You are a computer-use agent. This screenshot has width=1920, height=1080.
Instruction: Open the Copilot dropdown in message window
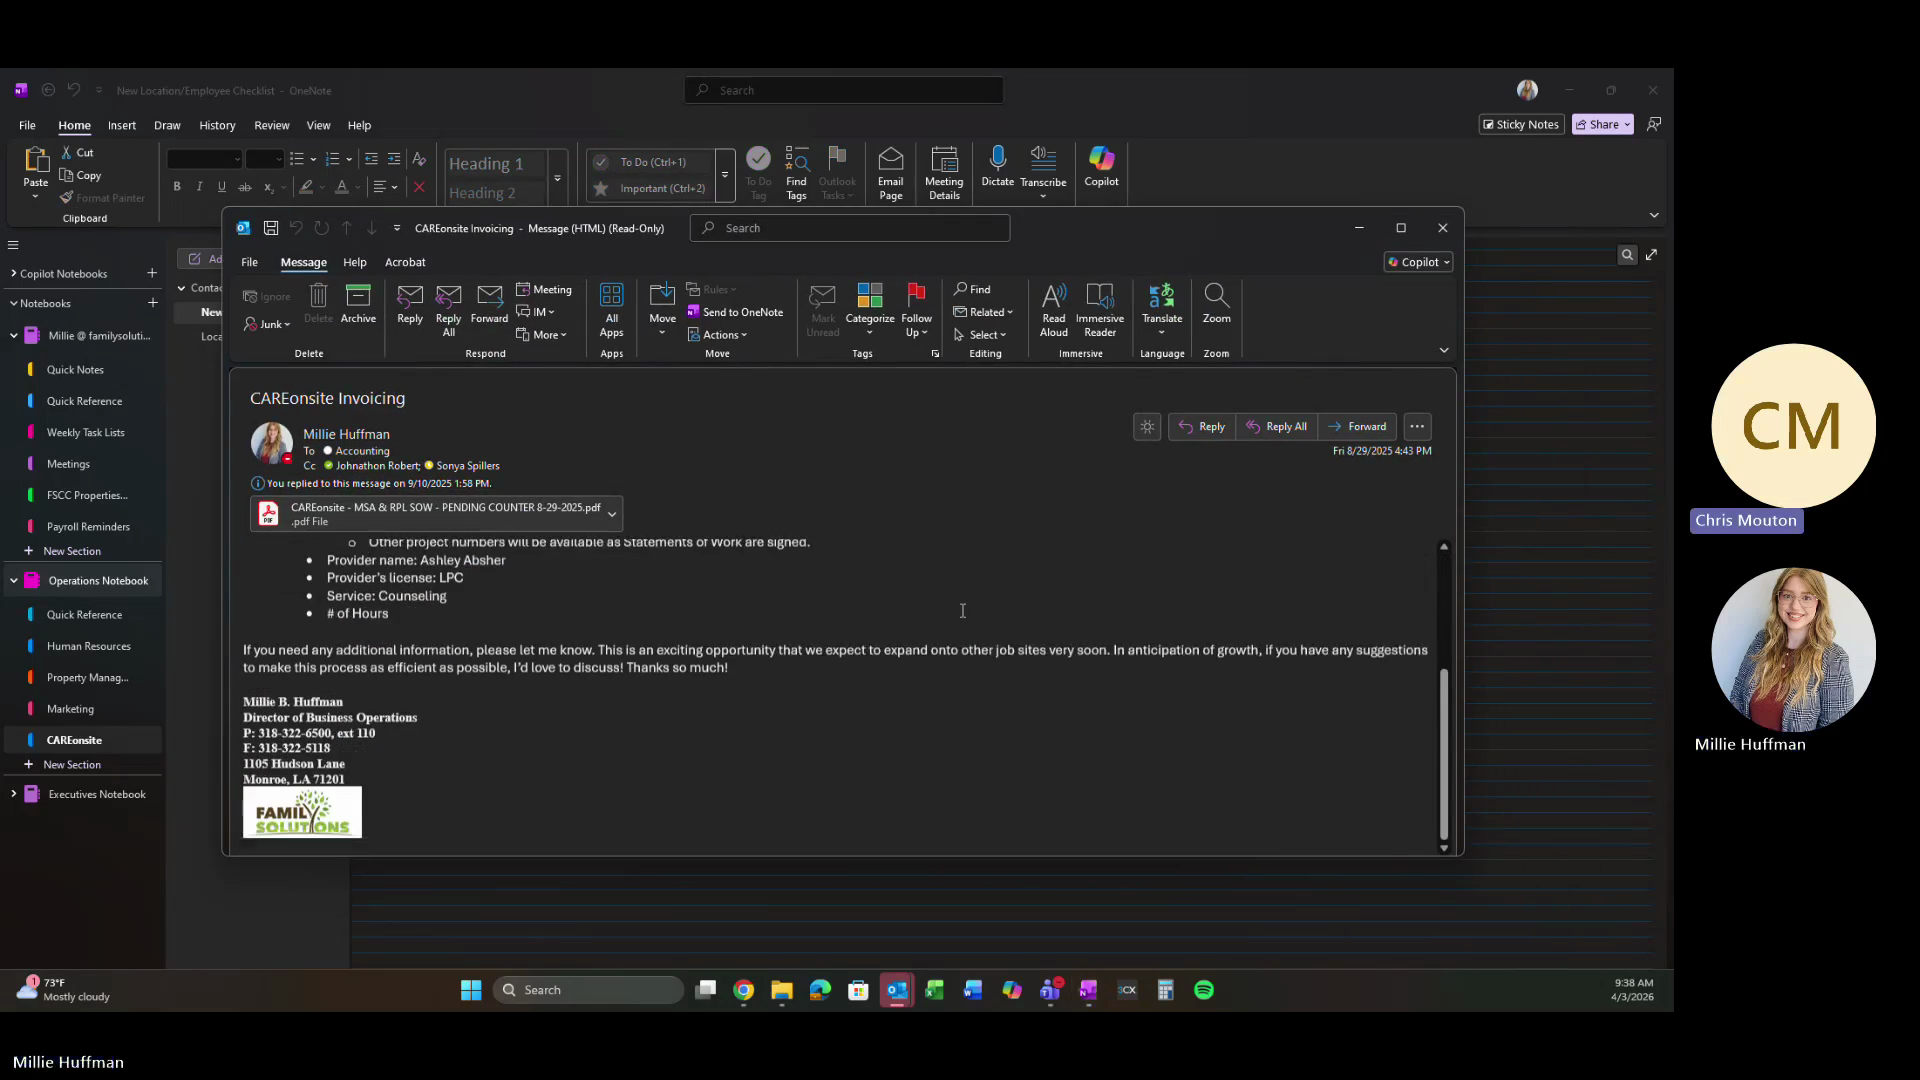coord(1418,262)
